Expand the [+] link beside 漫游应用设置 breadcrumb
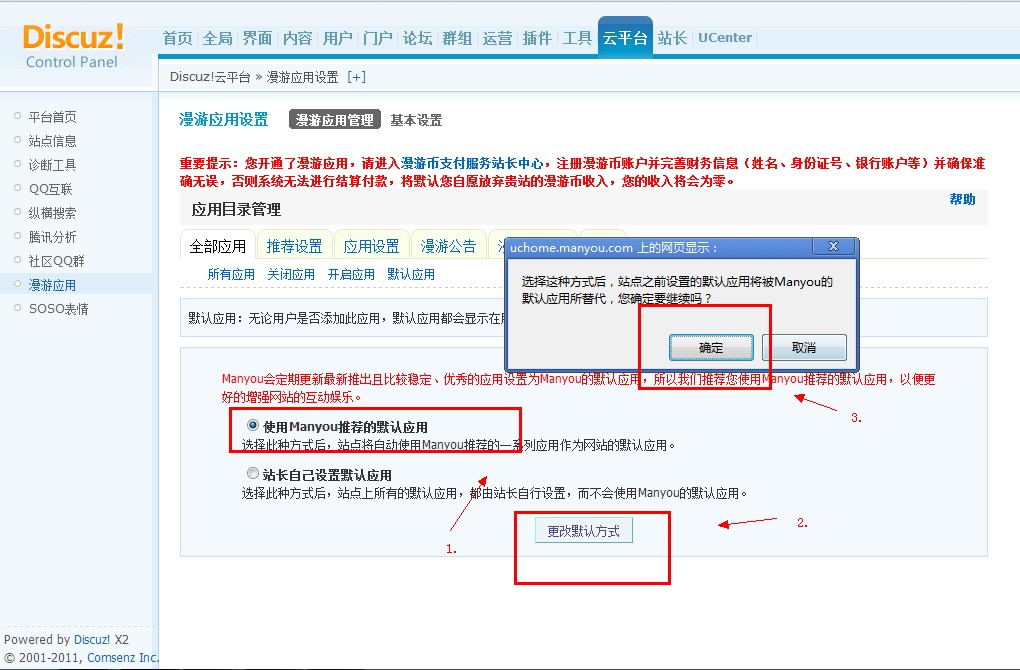The width and height of the screenshot is (1020, 670). pos(356,77)
